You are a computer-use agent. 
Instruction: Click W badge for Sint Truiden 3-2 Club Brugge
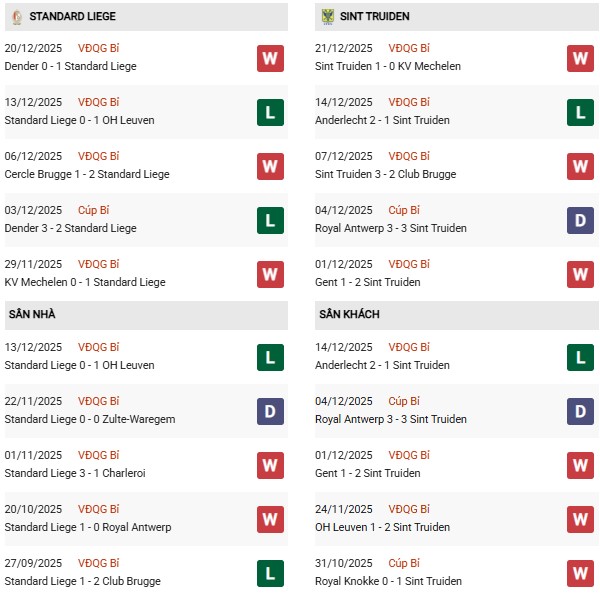580,166
